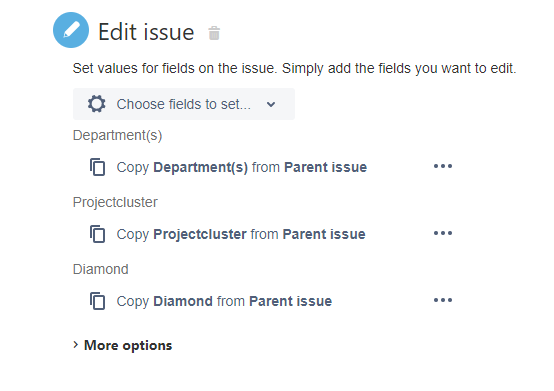Click Copy Projectcluster from Parent issue
Viewport: 554px width, 391px height.
[x=241, y=234]
